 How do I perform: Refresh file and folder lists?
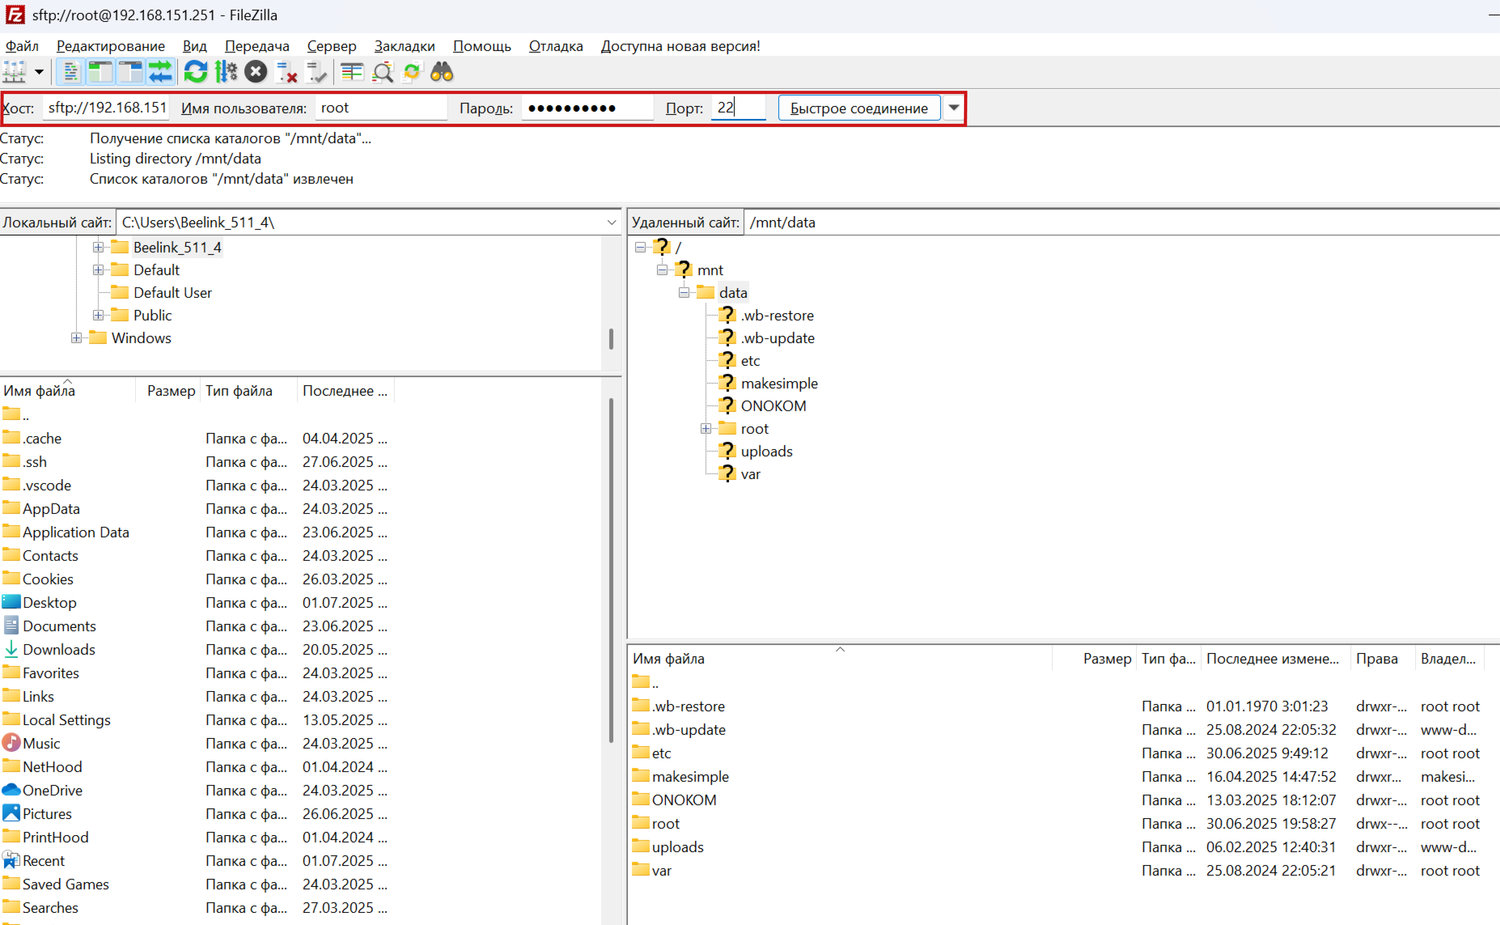tap(196, 72)
